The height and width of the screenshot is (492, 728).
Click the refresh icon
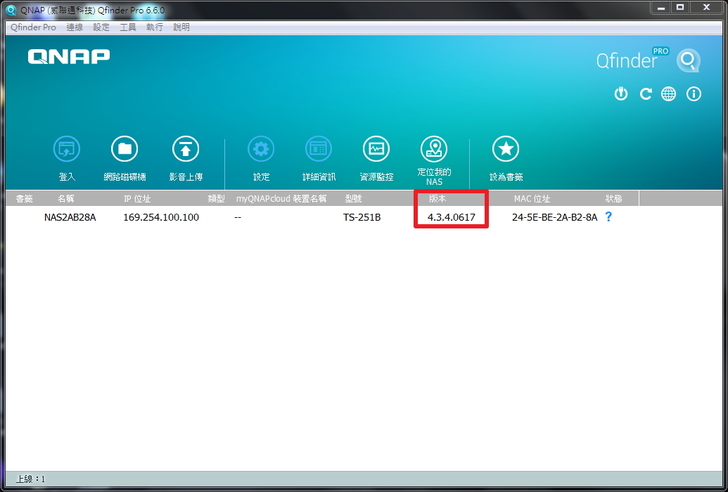645,94
